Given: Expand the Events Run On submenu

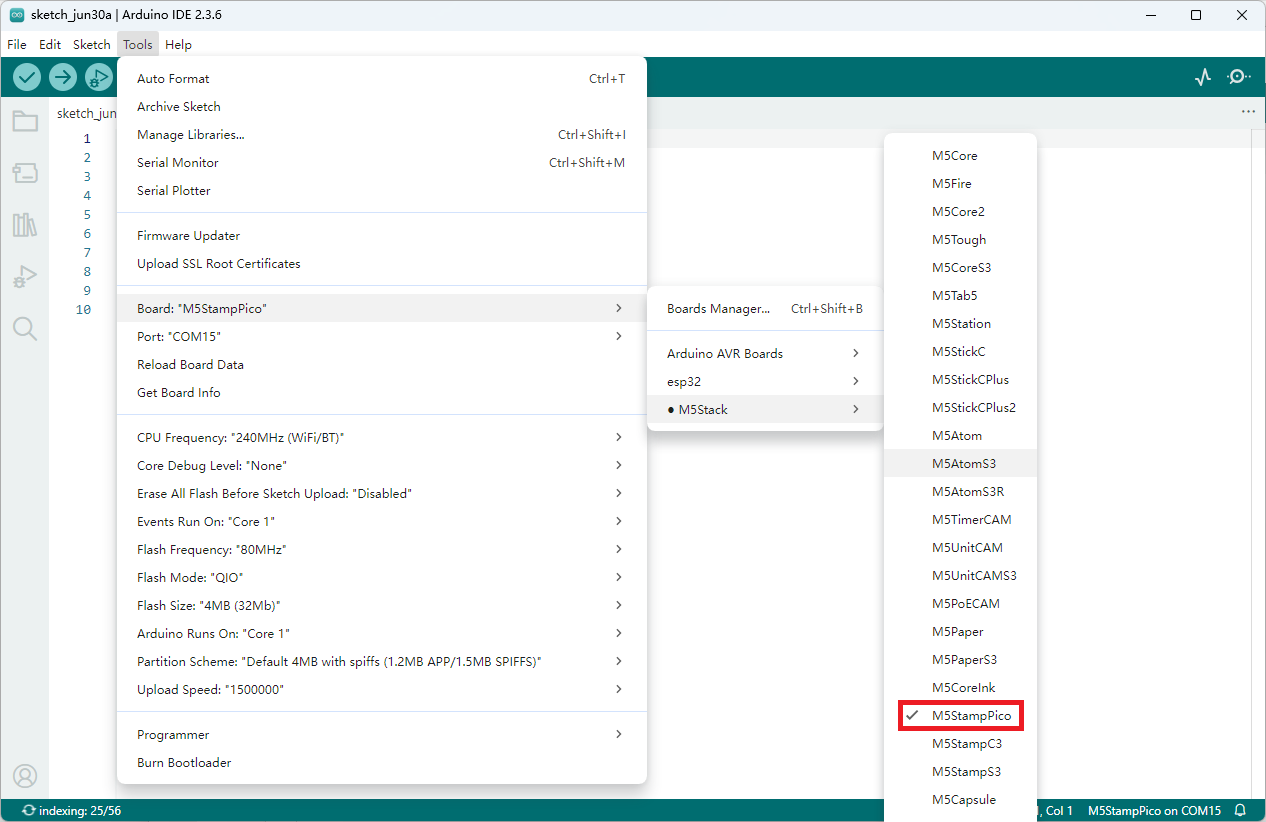Looking at the screenshot, I should pos(382,521).
